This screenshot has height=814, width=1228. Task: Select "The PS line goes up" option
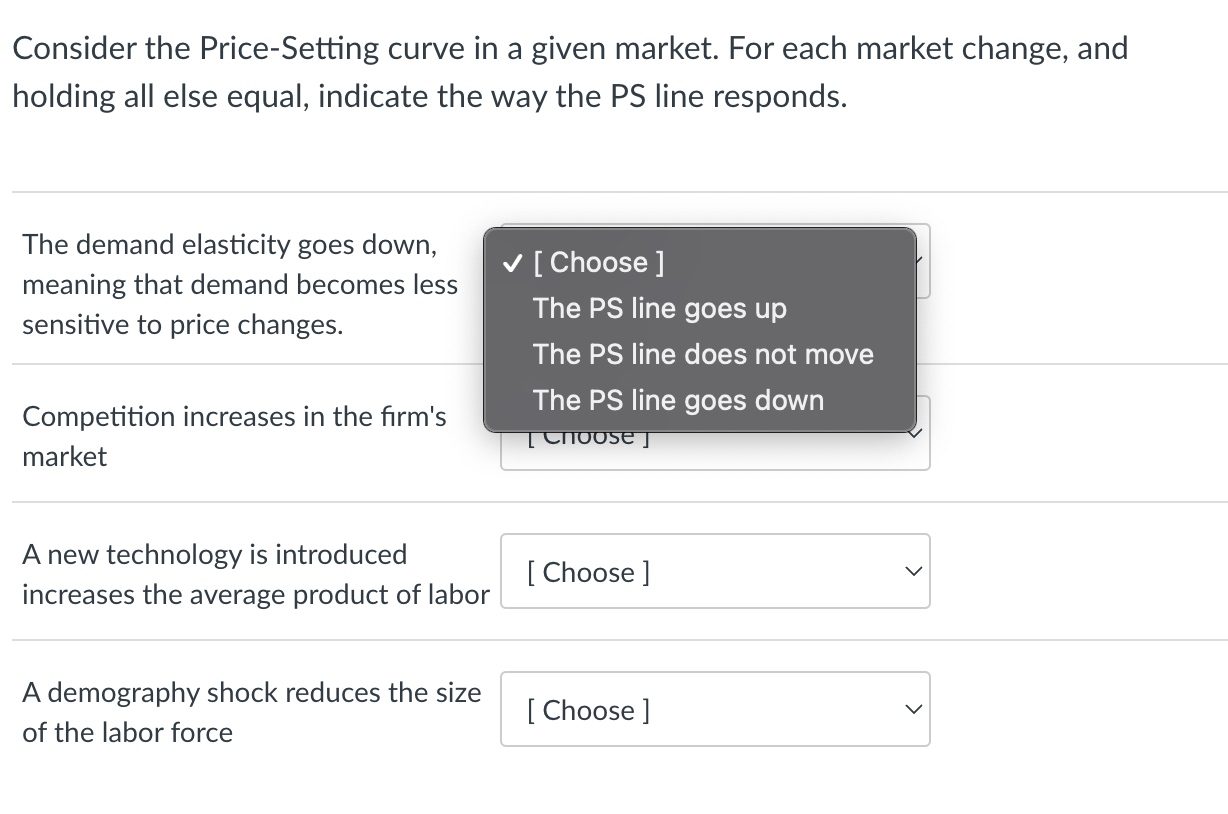(x=659, y=308)
